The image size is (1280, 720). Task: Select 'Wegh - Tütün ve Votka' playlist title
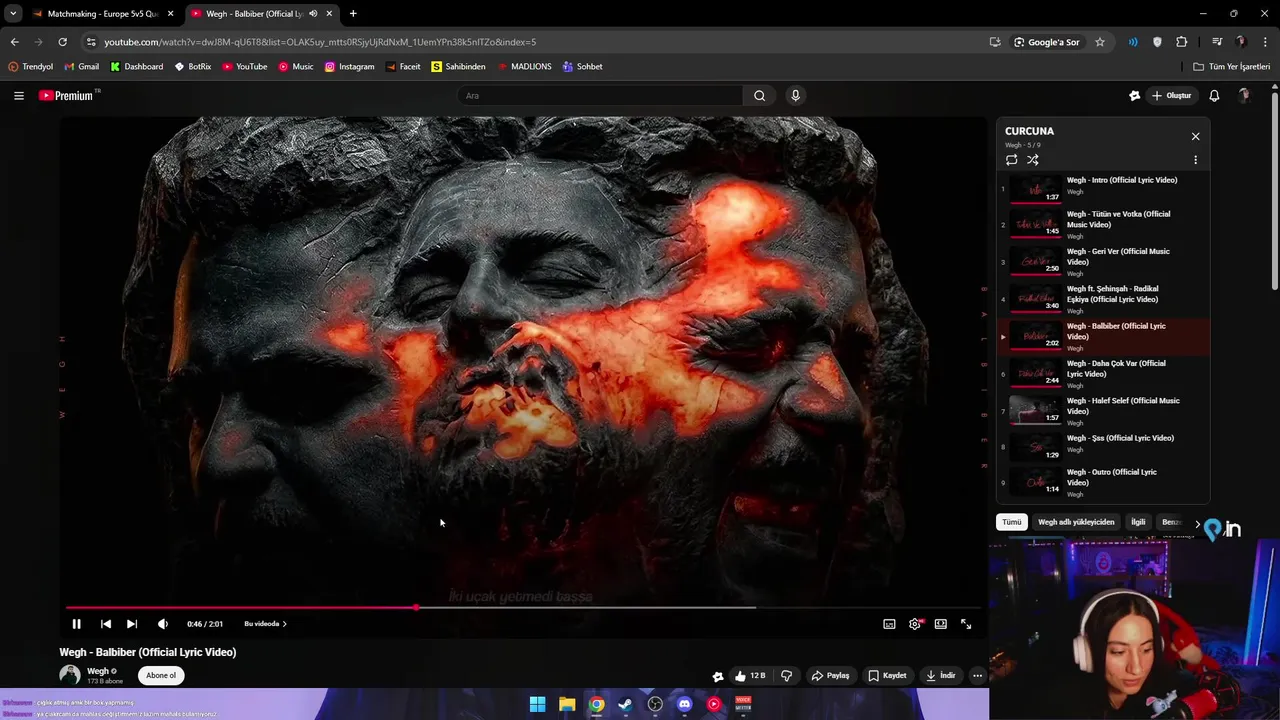1118,219
